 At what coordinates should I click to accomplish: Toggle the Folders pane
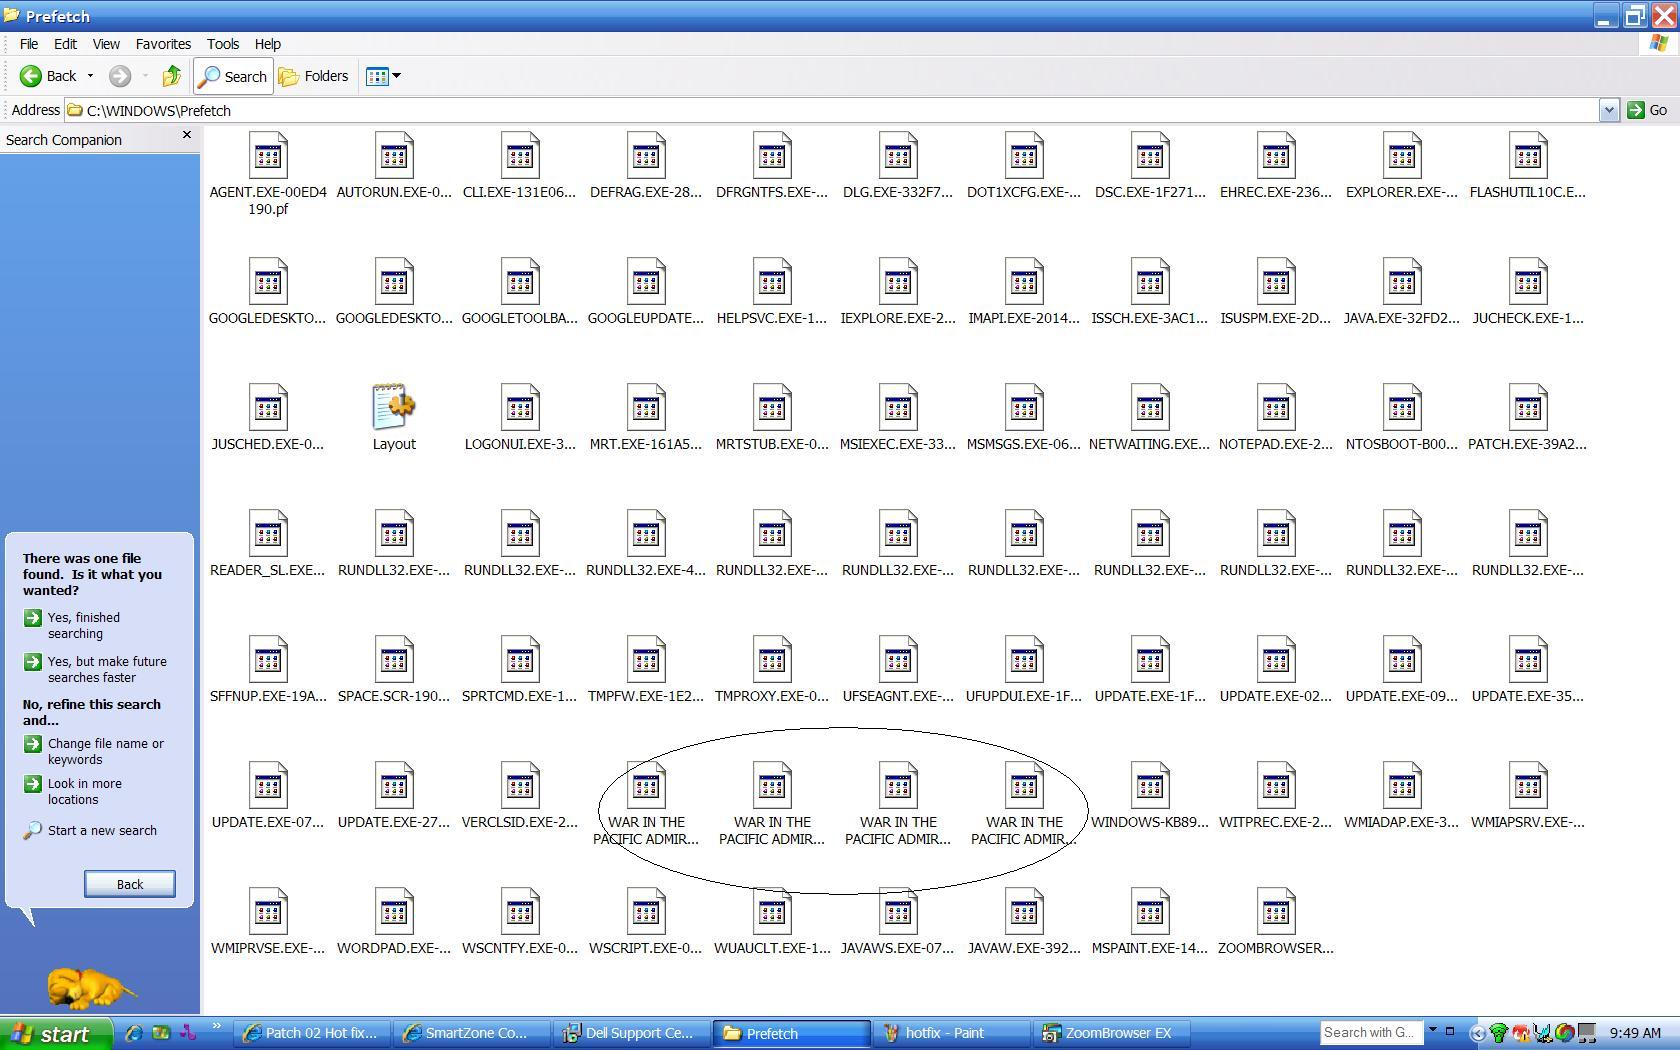tap(313, 76)
